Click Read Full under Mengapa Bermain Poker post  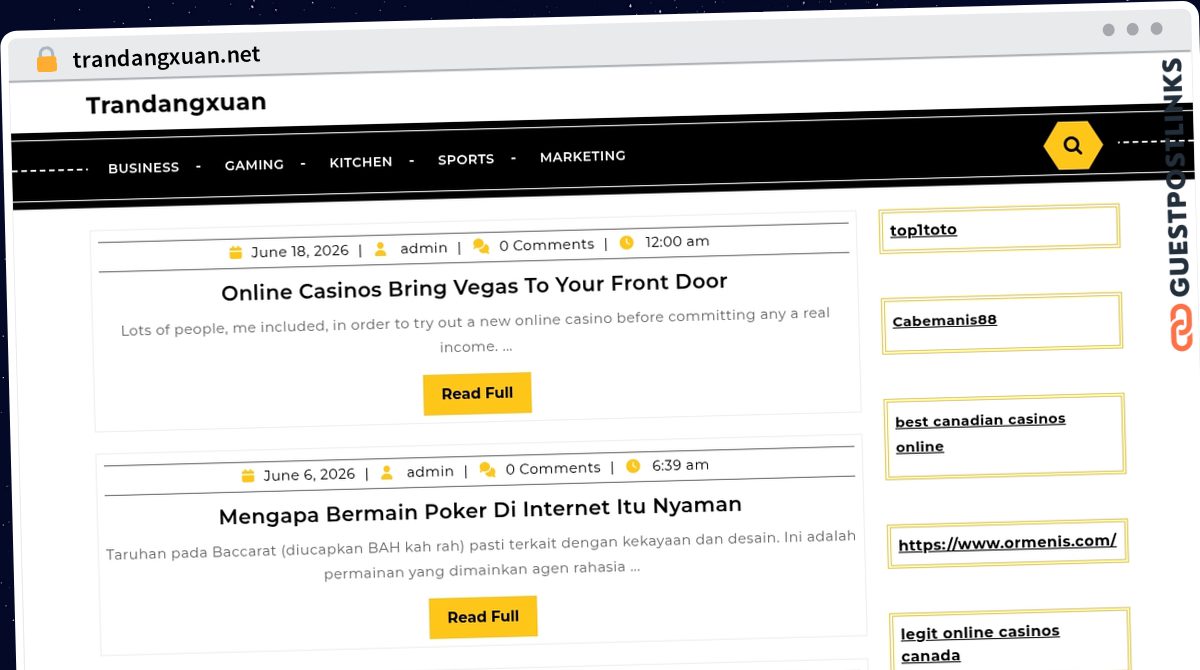click(x=483, y=617)
